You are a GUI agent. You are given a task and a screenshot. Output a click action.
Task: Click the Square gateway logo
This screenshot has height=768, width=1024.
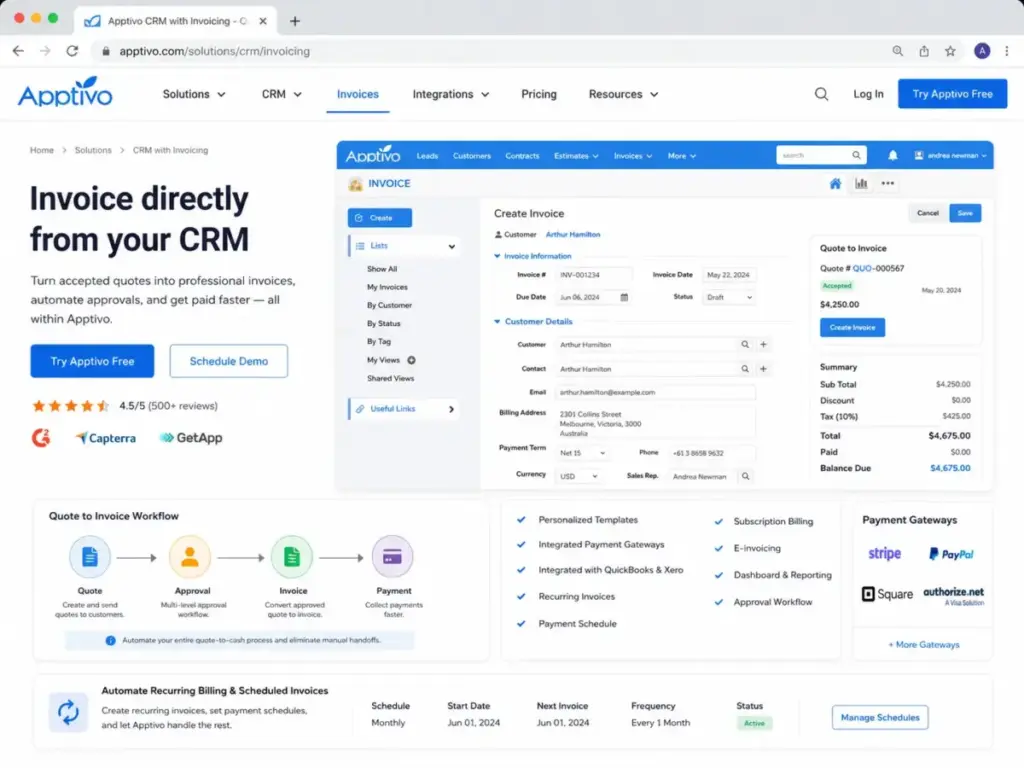point(887,594)
